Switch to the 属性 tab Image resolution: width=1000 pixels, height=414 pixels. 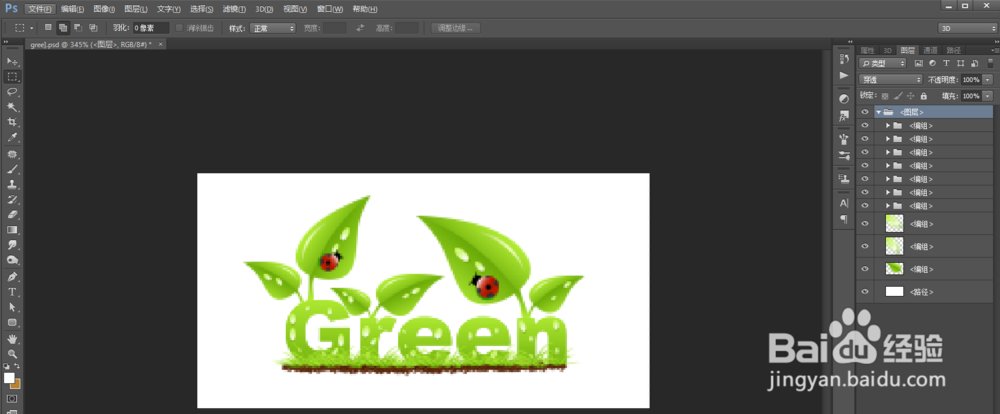coord(867,50)
